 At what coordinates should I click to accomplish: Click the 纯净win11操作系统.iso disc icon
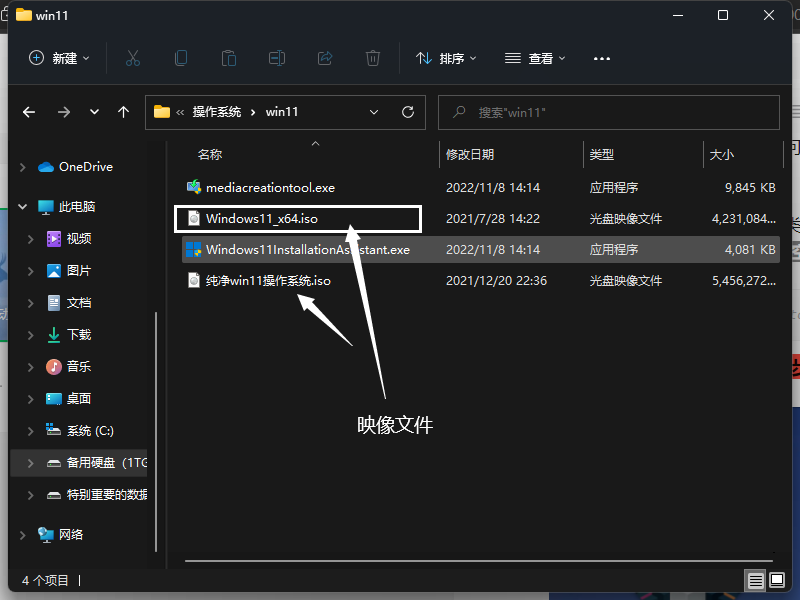click(194, 281)
